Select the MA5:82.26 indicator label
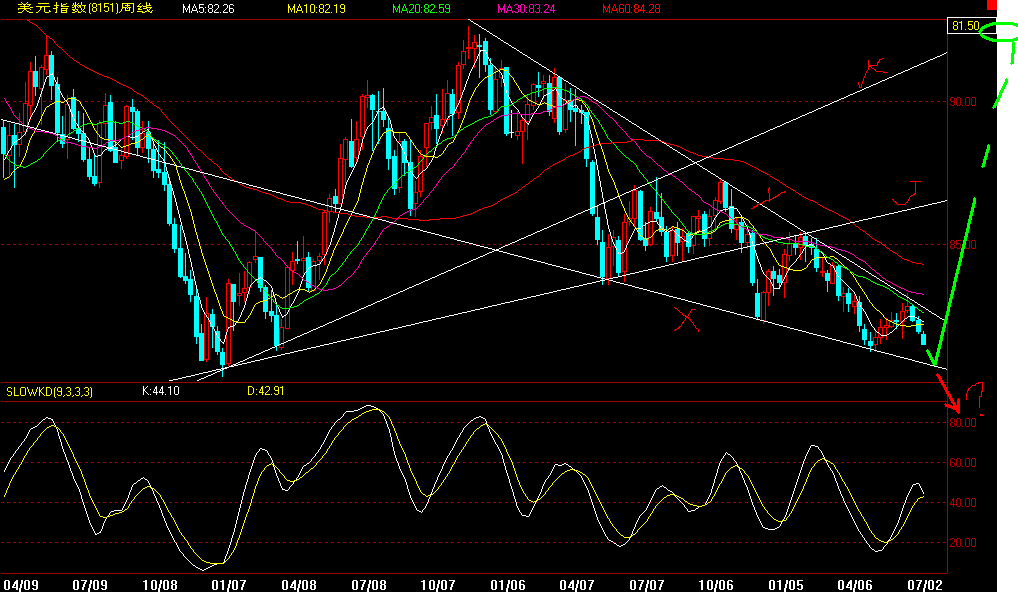The image size is (1018, 592). 208,9
